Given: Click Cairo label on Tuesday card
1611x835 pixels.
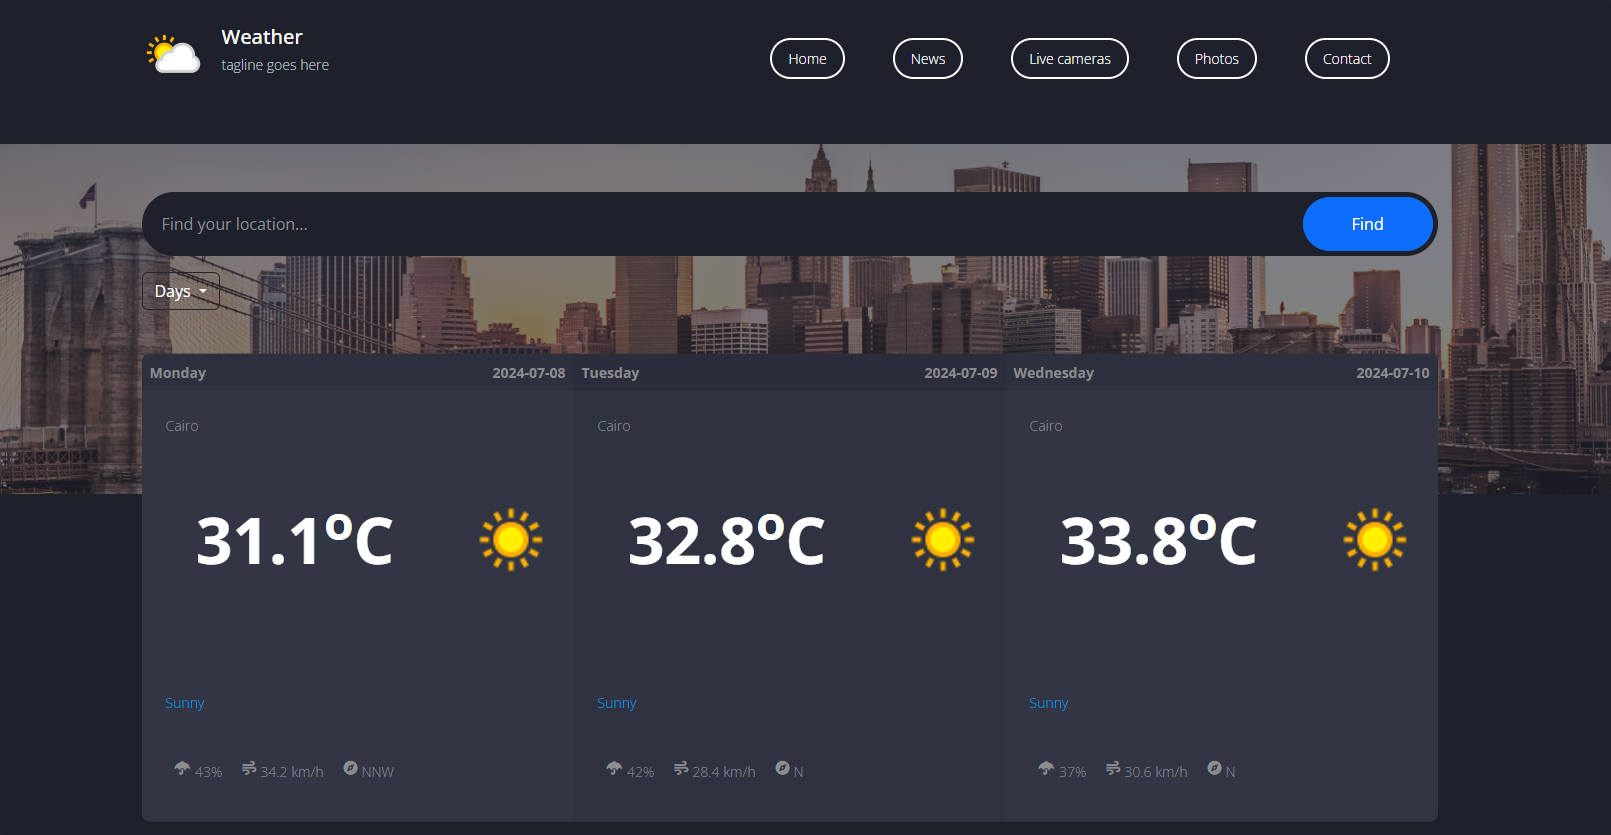Looking at the screenshot, I should coord(614,426).
